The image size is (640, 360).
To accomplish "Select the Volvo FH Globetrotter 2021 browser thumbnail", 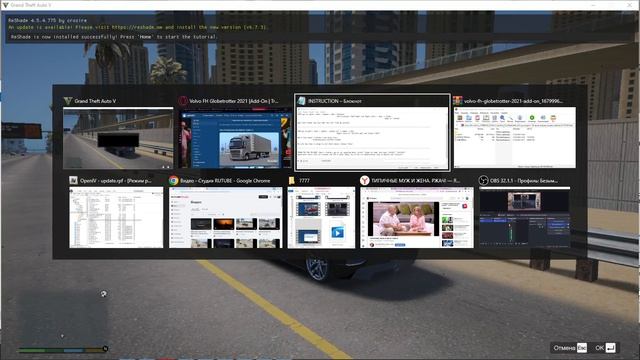I will coord(235,138).
